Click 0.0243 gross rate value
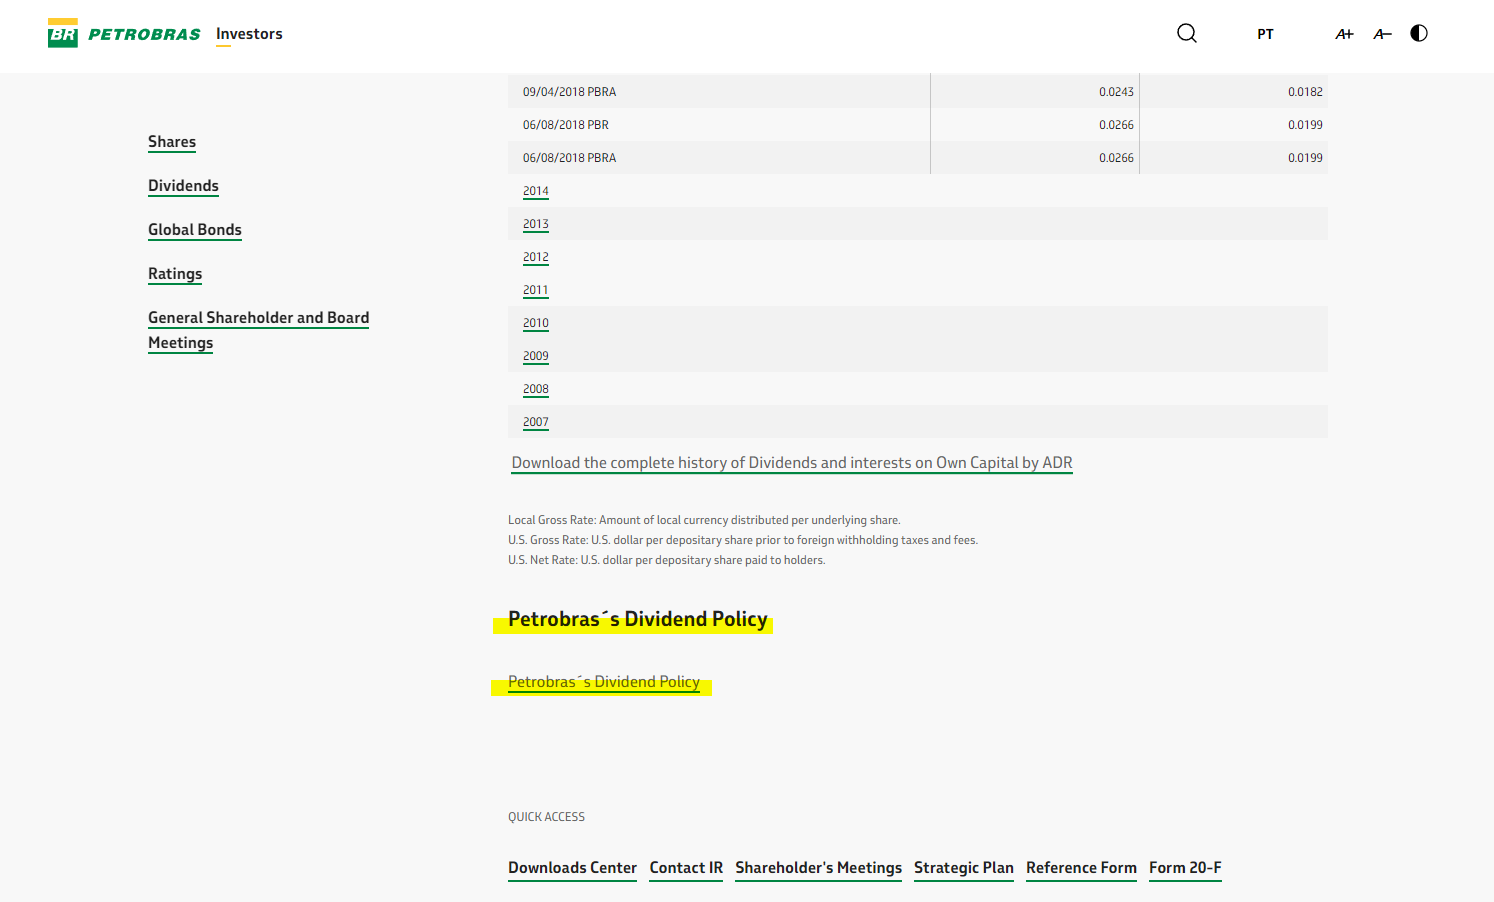This screenshot has height=902, width=1494. [1116, 92]
